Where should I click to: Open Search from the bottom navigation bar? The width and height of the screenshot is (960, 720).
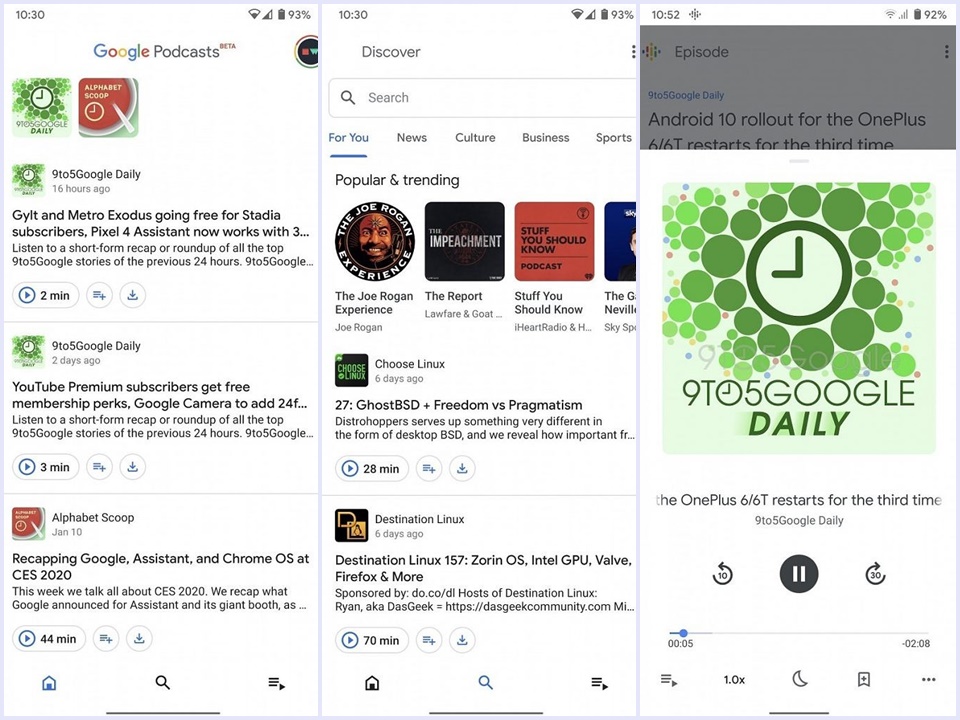[x=163, y=683]
